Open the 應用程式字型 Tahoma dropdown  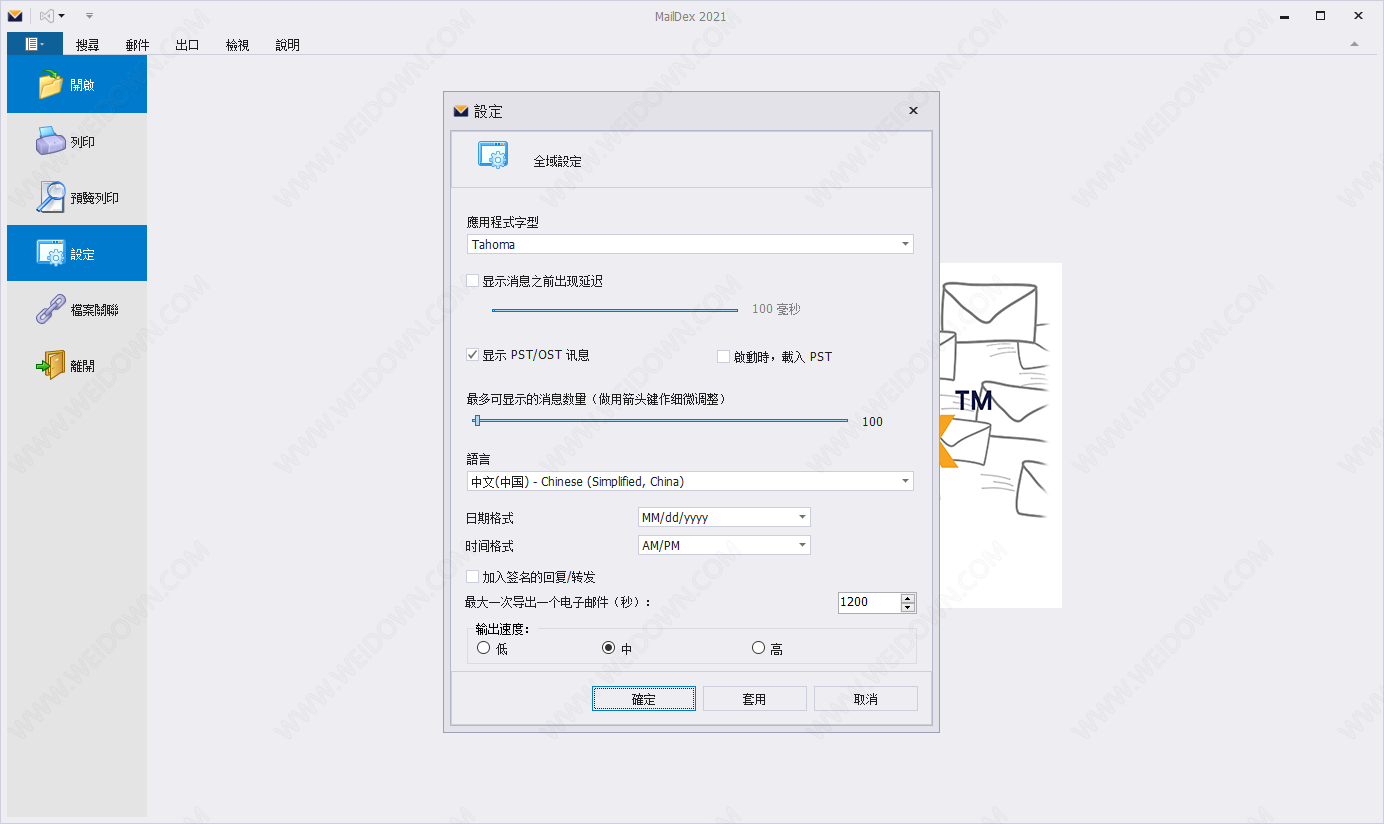(x=690, y=244)
